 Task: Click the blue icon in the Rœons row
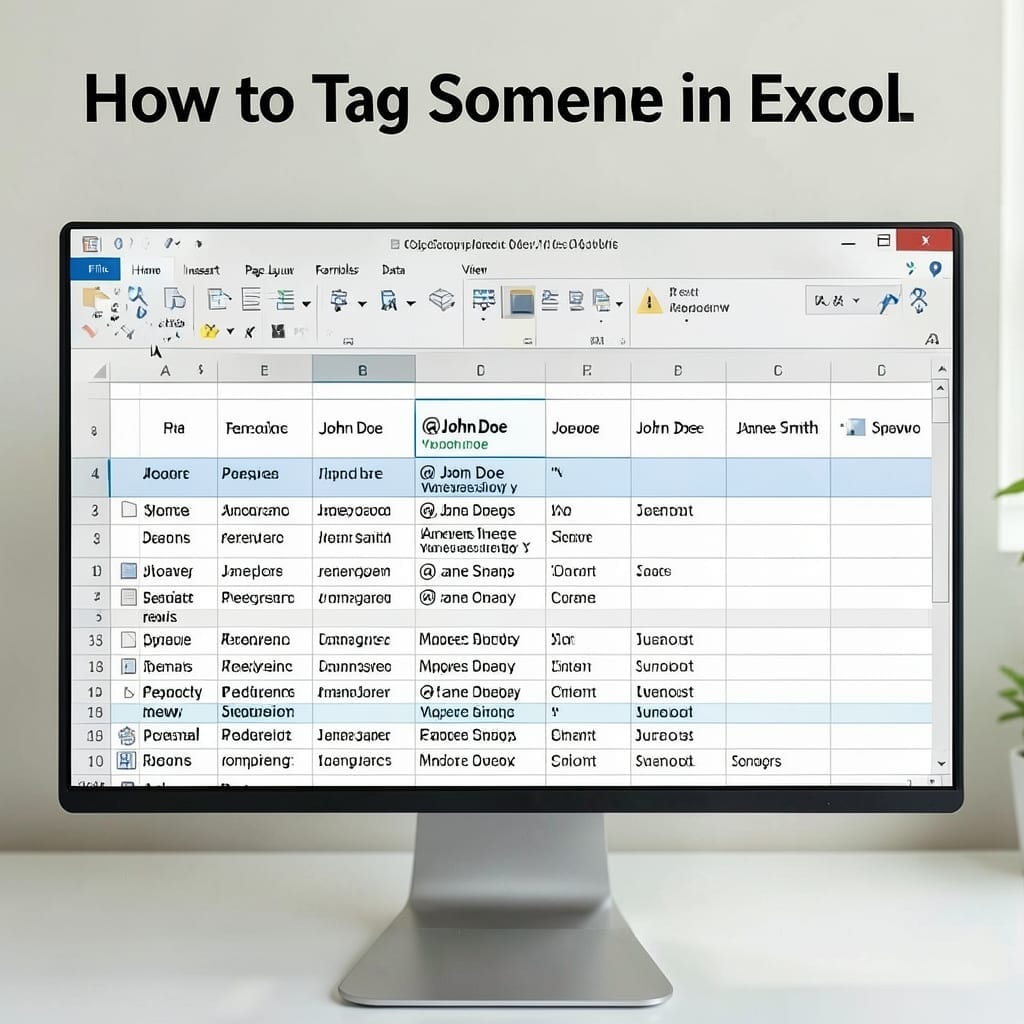click(126, 761)
